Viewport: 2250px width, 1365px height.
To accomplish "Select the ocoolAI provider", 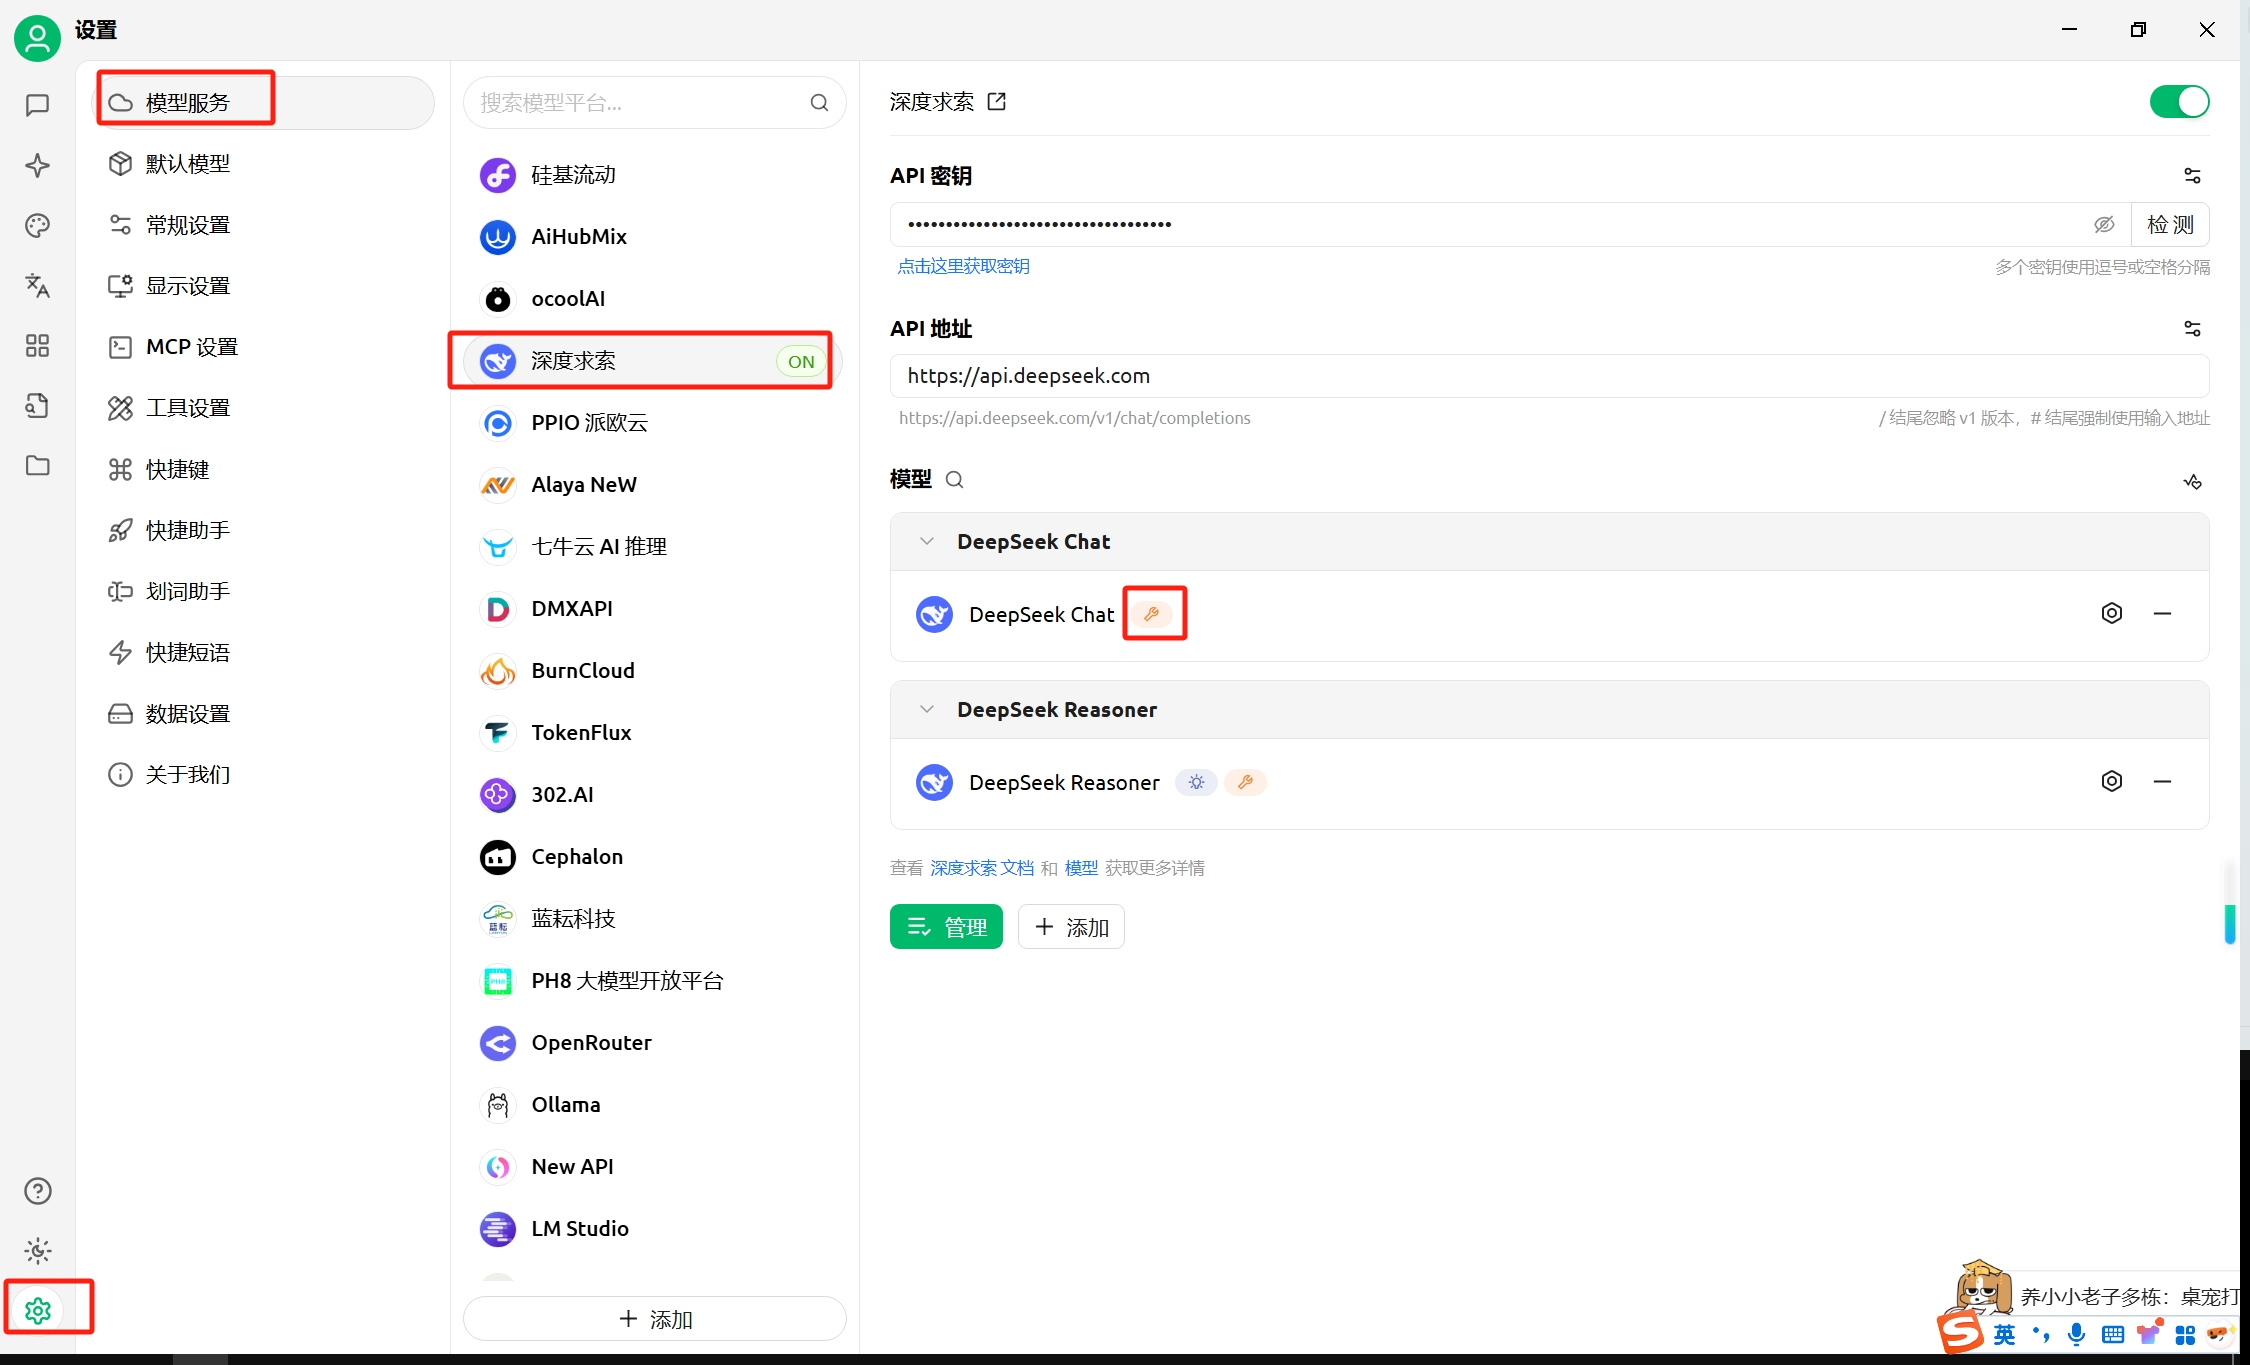I will click(652, 299).
